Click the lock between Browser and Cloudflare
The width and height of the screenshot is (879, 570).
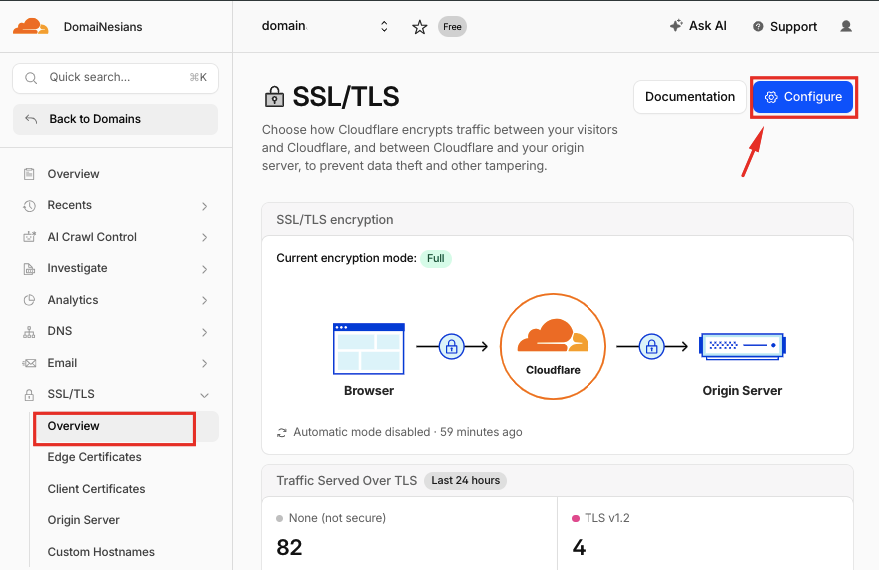[451, 347]
